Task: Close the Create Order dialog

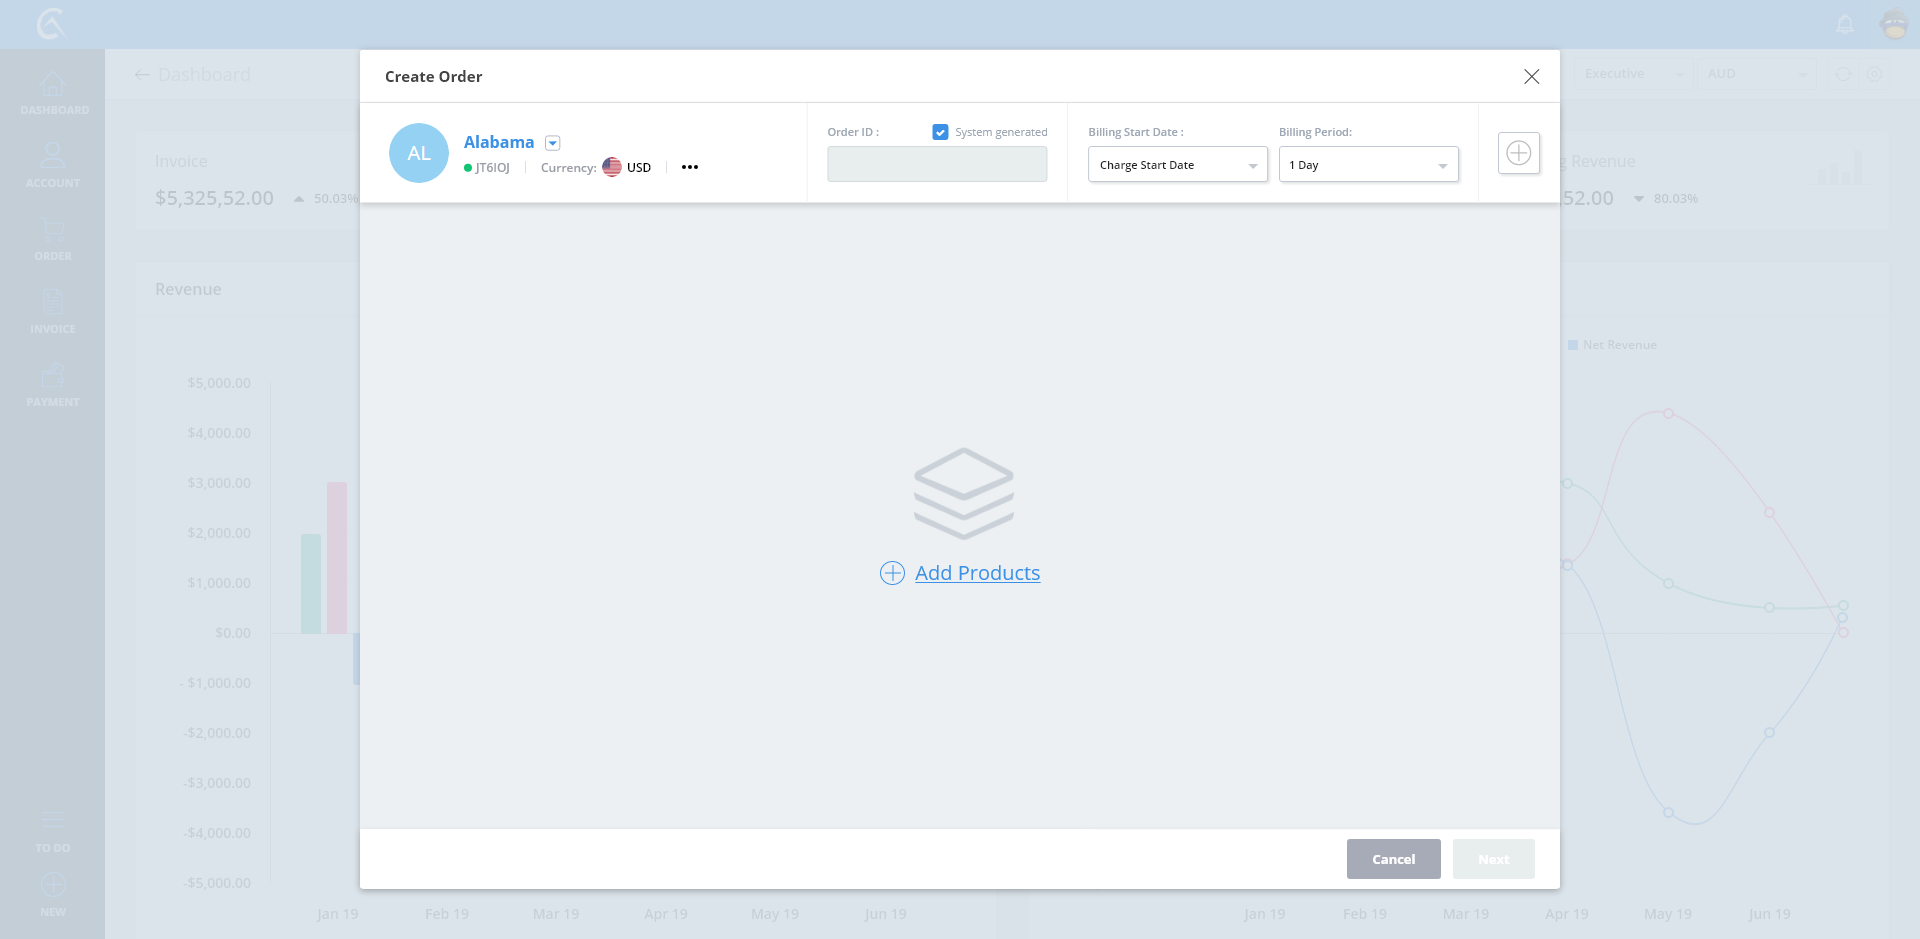Action: click(1531, 77)
